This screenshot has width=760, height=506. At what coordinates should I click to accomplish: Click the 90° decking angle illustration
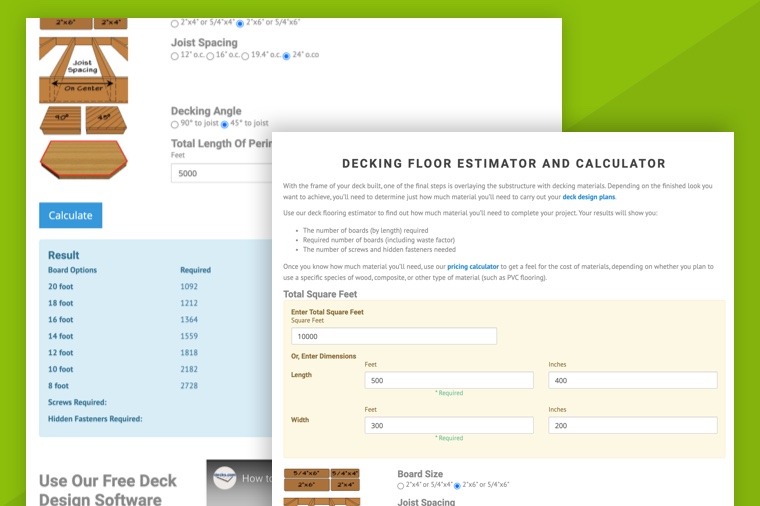click(x=61, y=120)
